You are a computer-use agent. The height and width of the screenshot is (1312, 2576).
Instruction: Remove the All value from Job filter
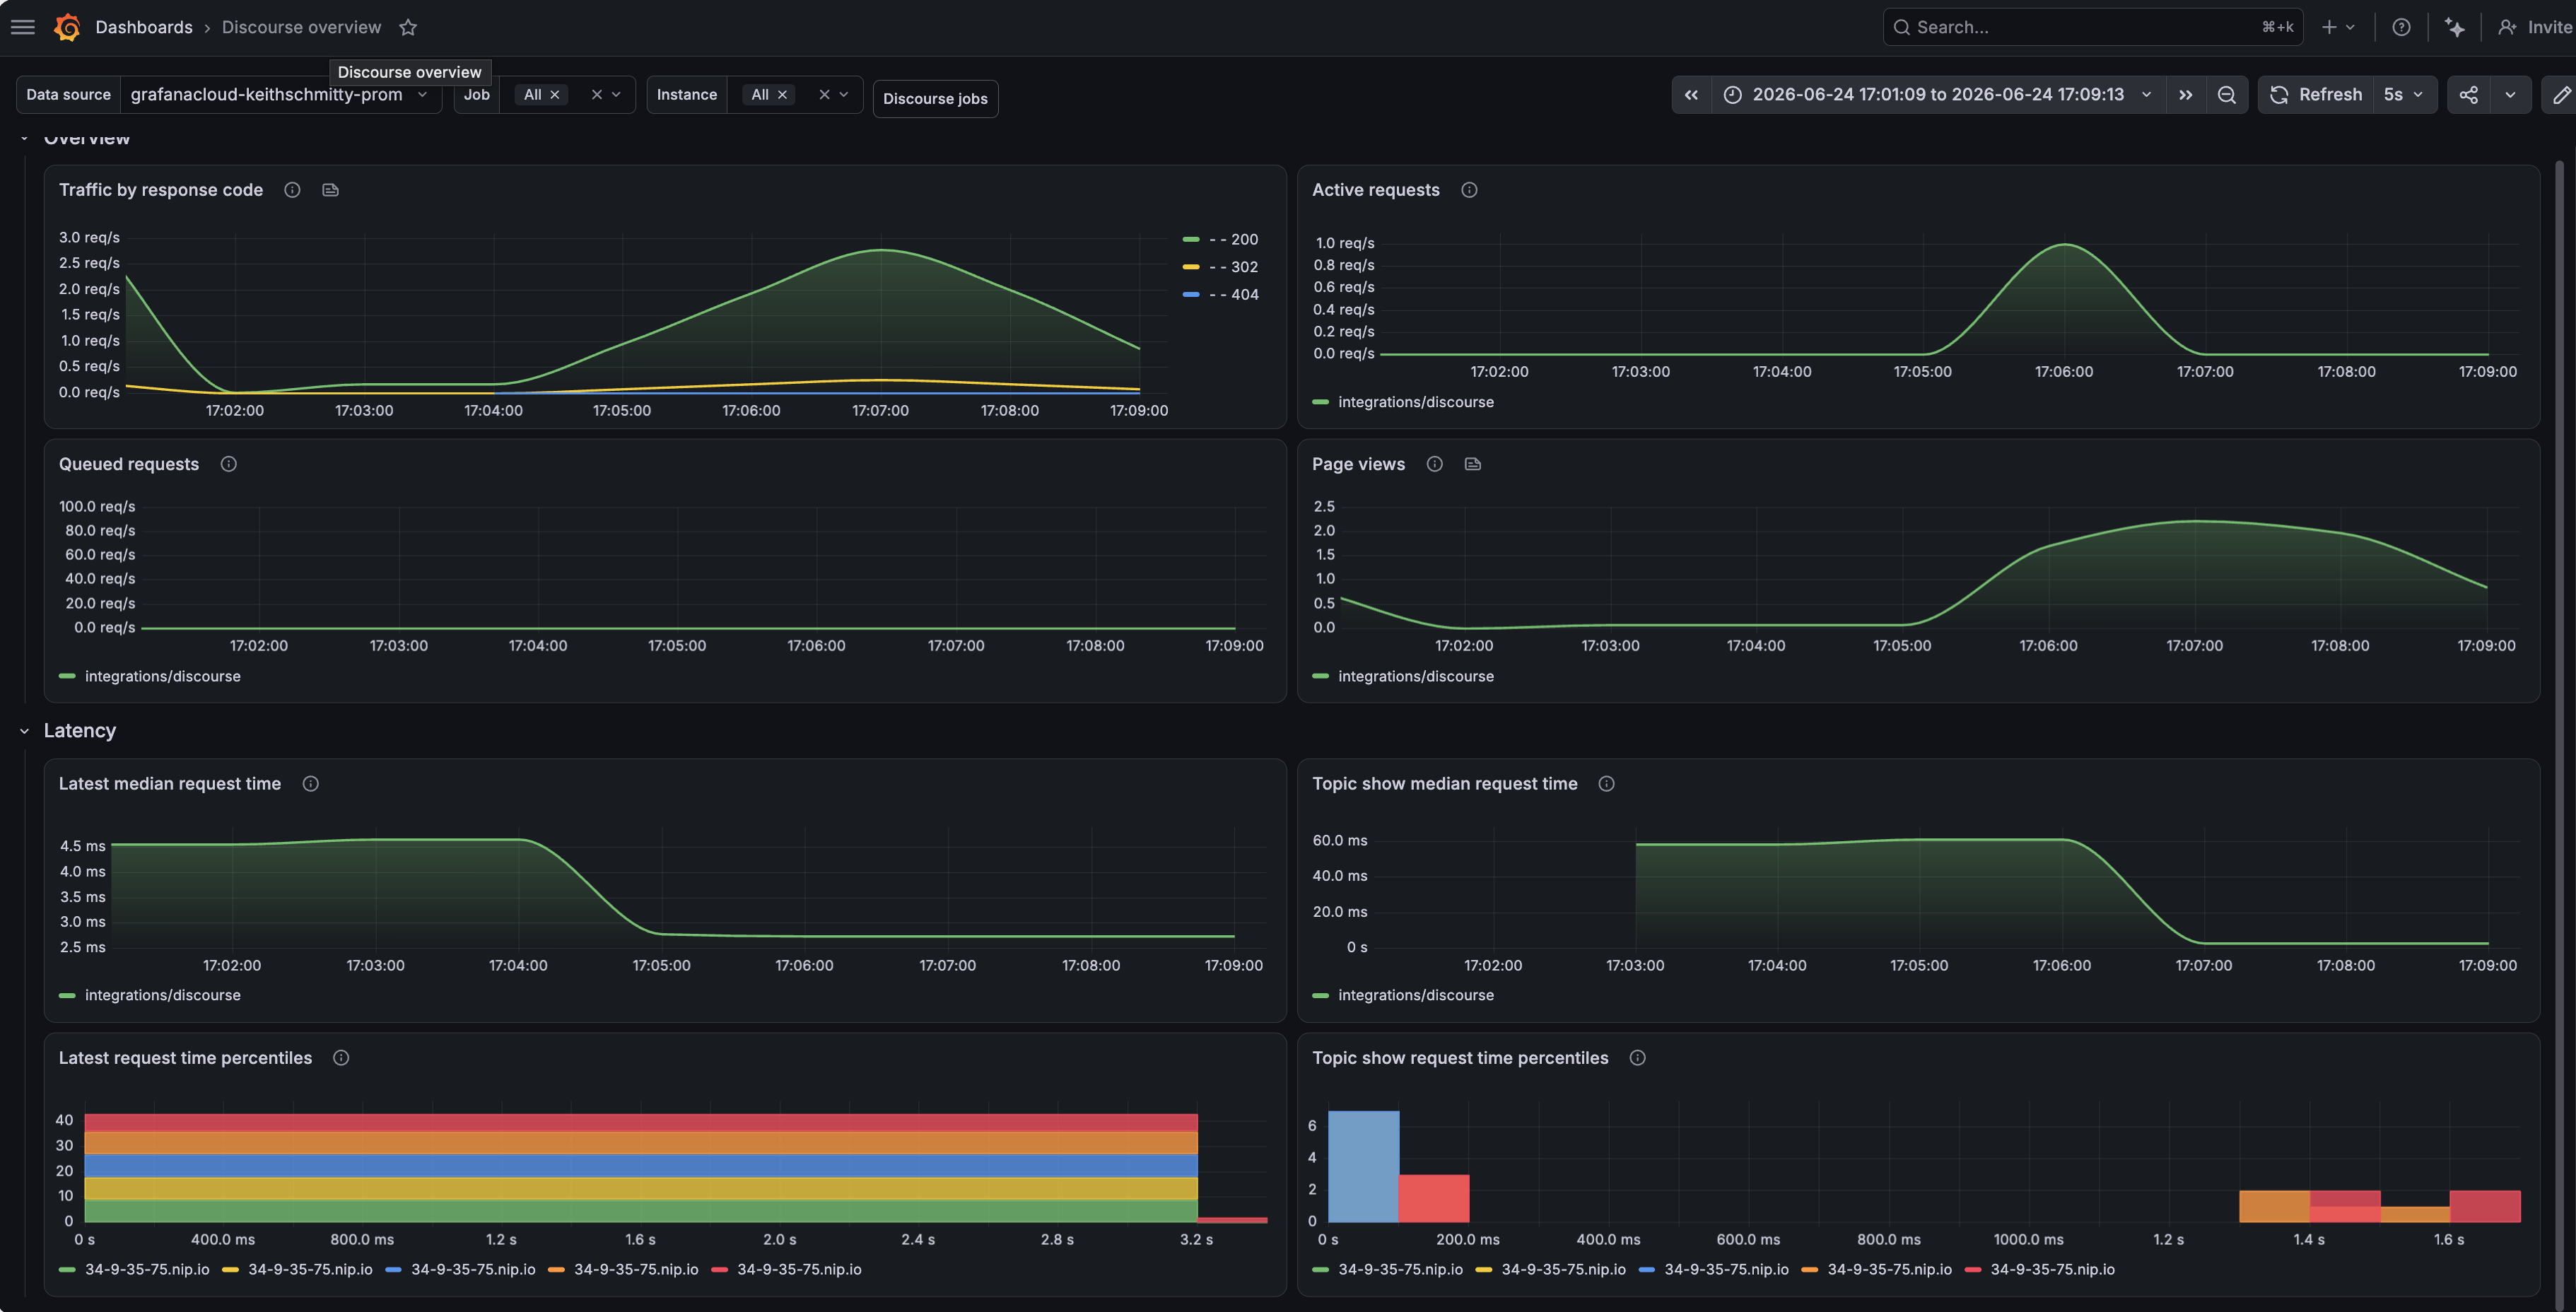pyautogui.click(x=555, y=94)
